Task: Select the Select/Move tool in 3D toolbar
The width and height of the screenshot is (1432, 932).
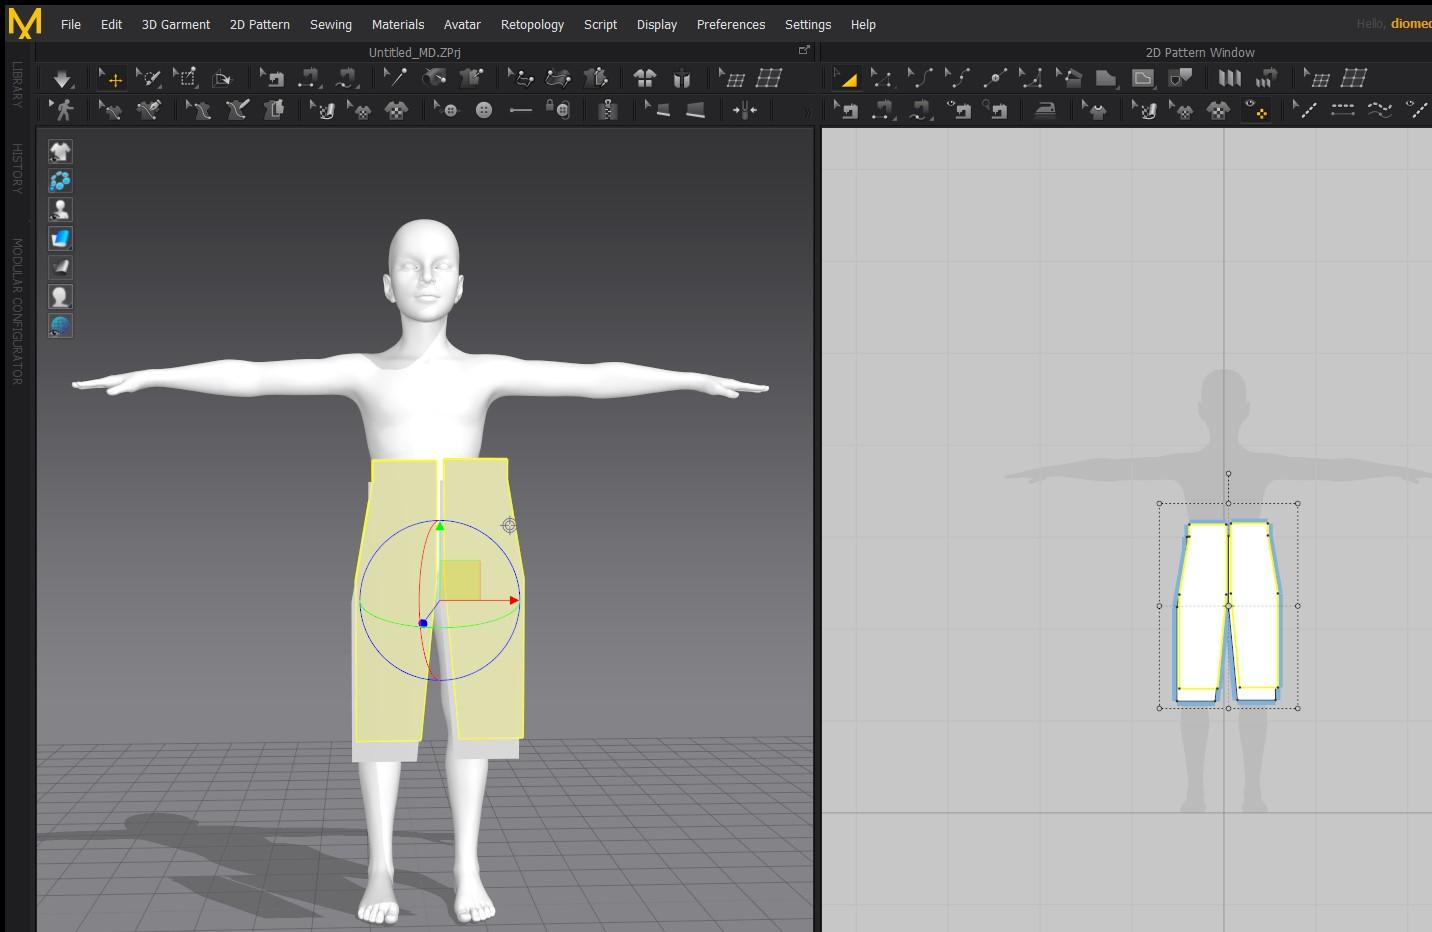Action: [111, 78]
